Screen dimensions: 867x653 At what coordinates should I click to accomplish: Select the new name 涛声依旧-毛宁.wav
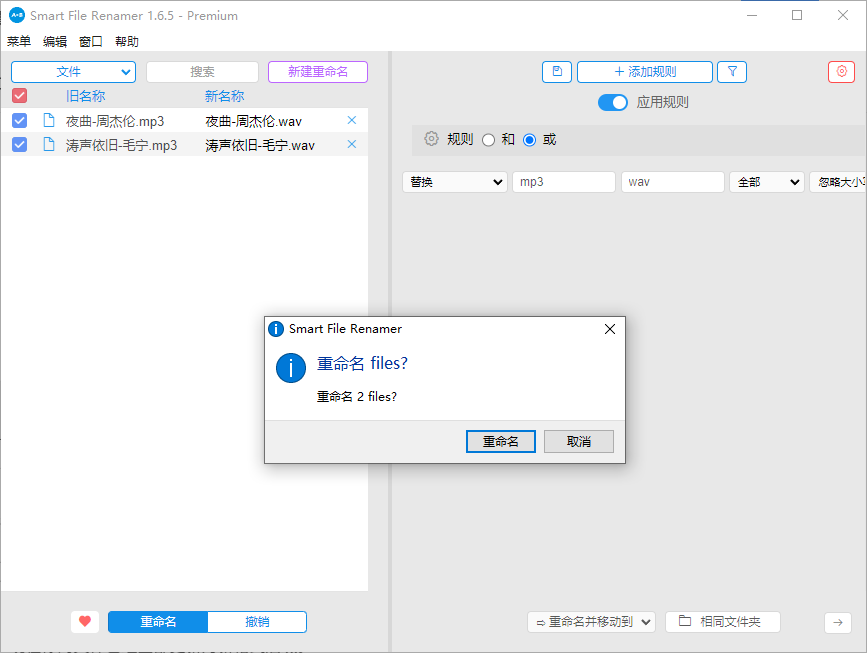click(260, 145)
